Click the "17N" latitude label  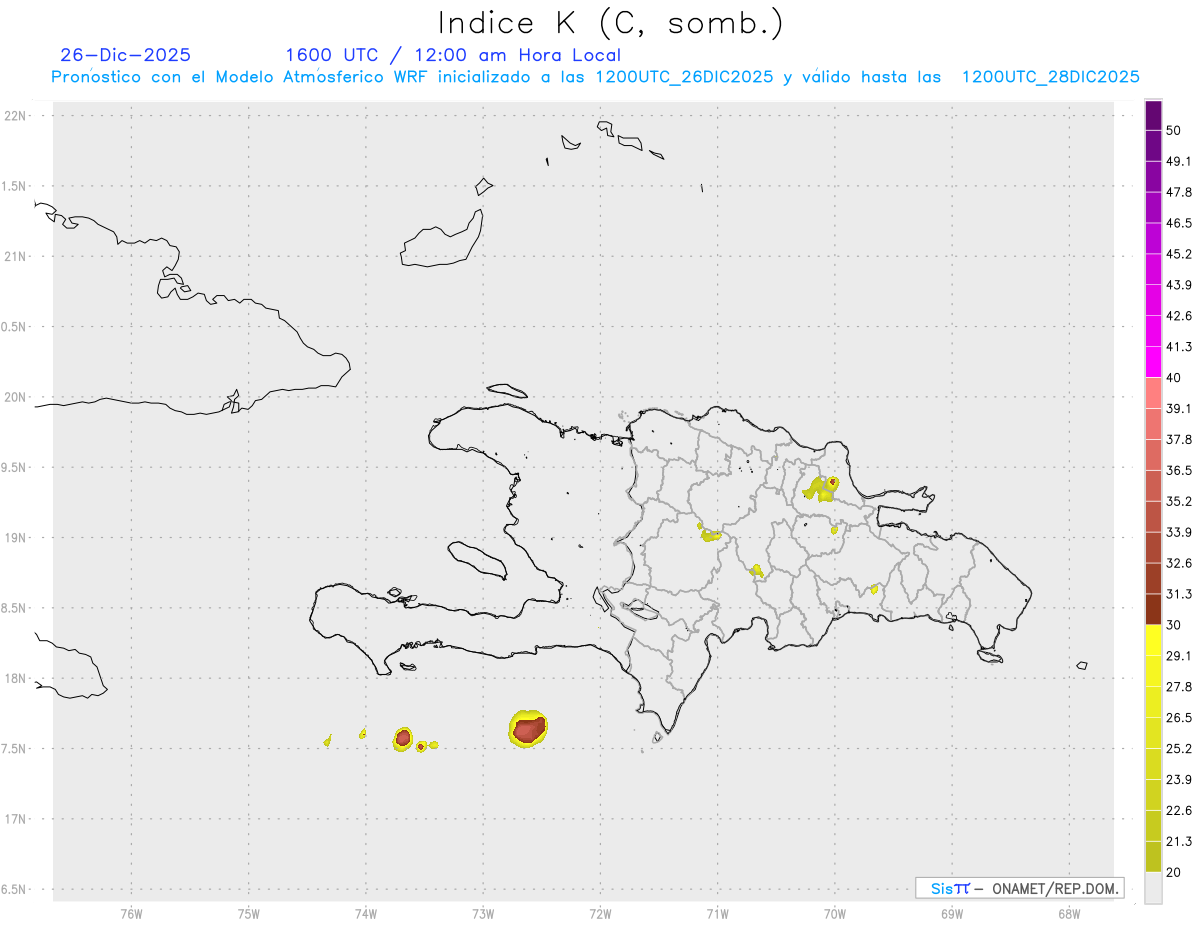pos(17,819)
